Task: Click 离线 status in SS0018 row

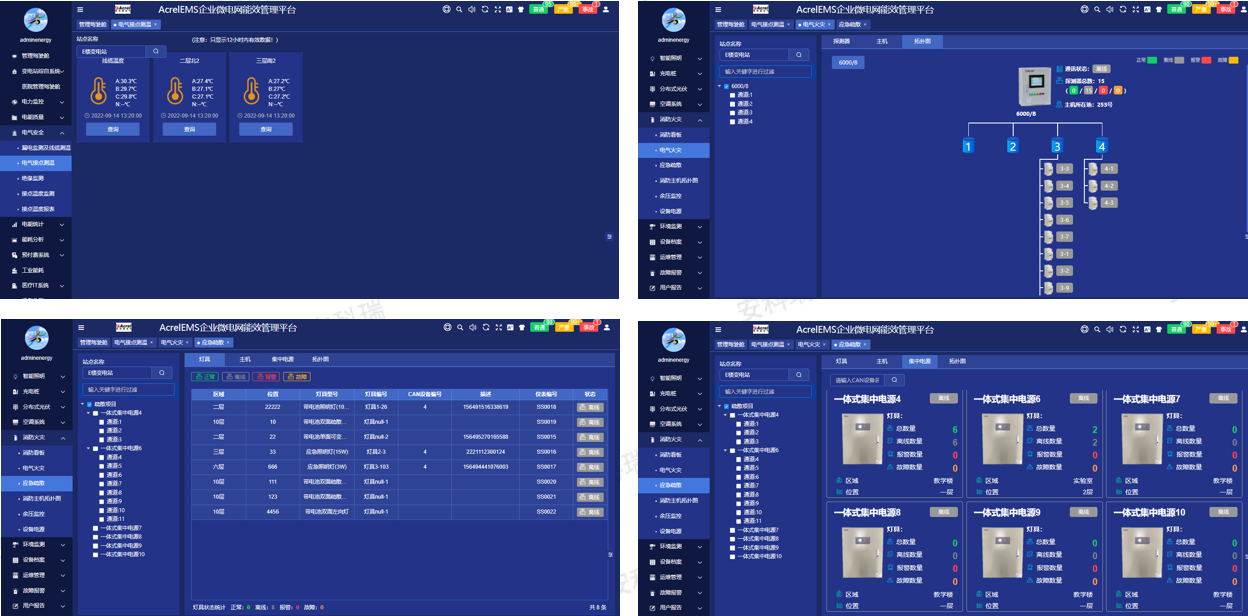Action: (590, 407)
